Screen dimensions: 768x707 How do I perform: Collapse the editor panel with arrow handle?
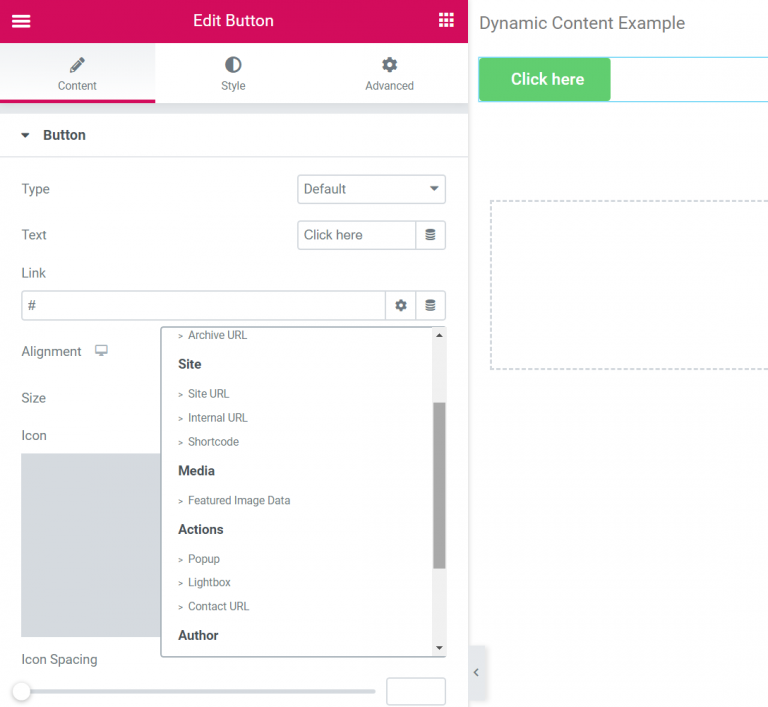click(x=477, y=673)
